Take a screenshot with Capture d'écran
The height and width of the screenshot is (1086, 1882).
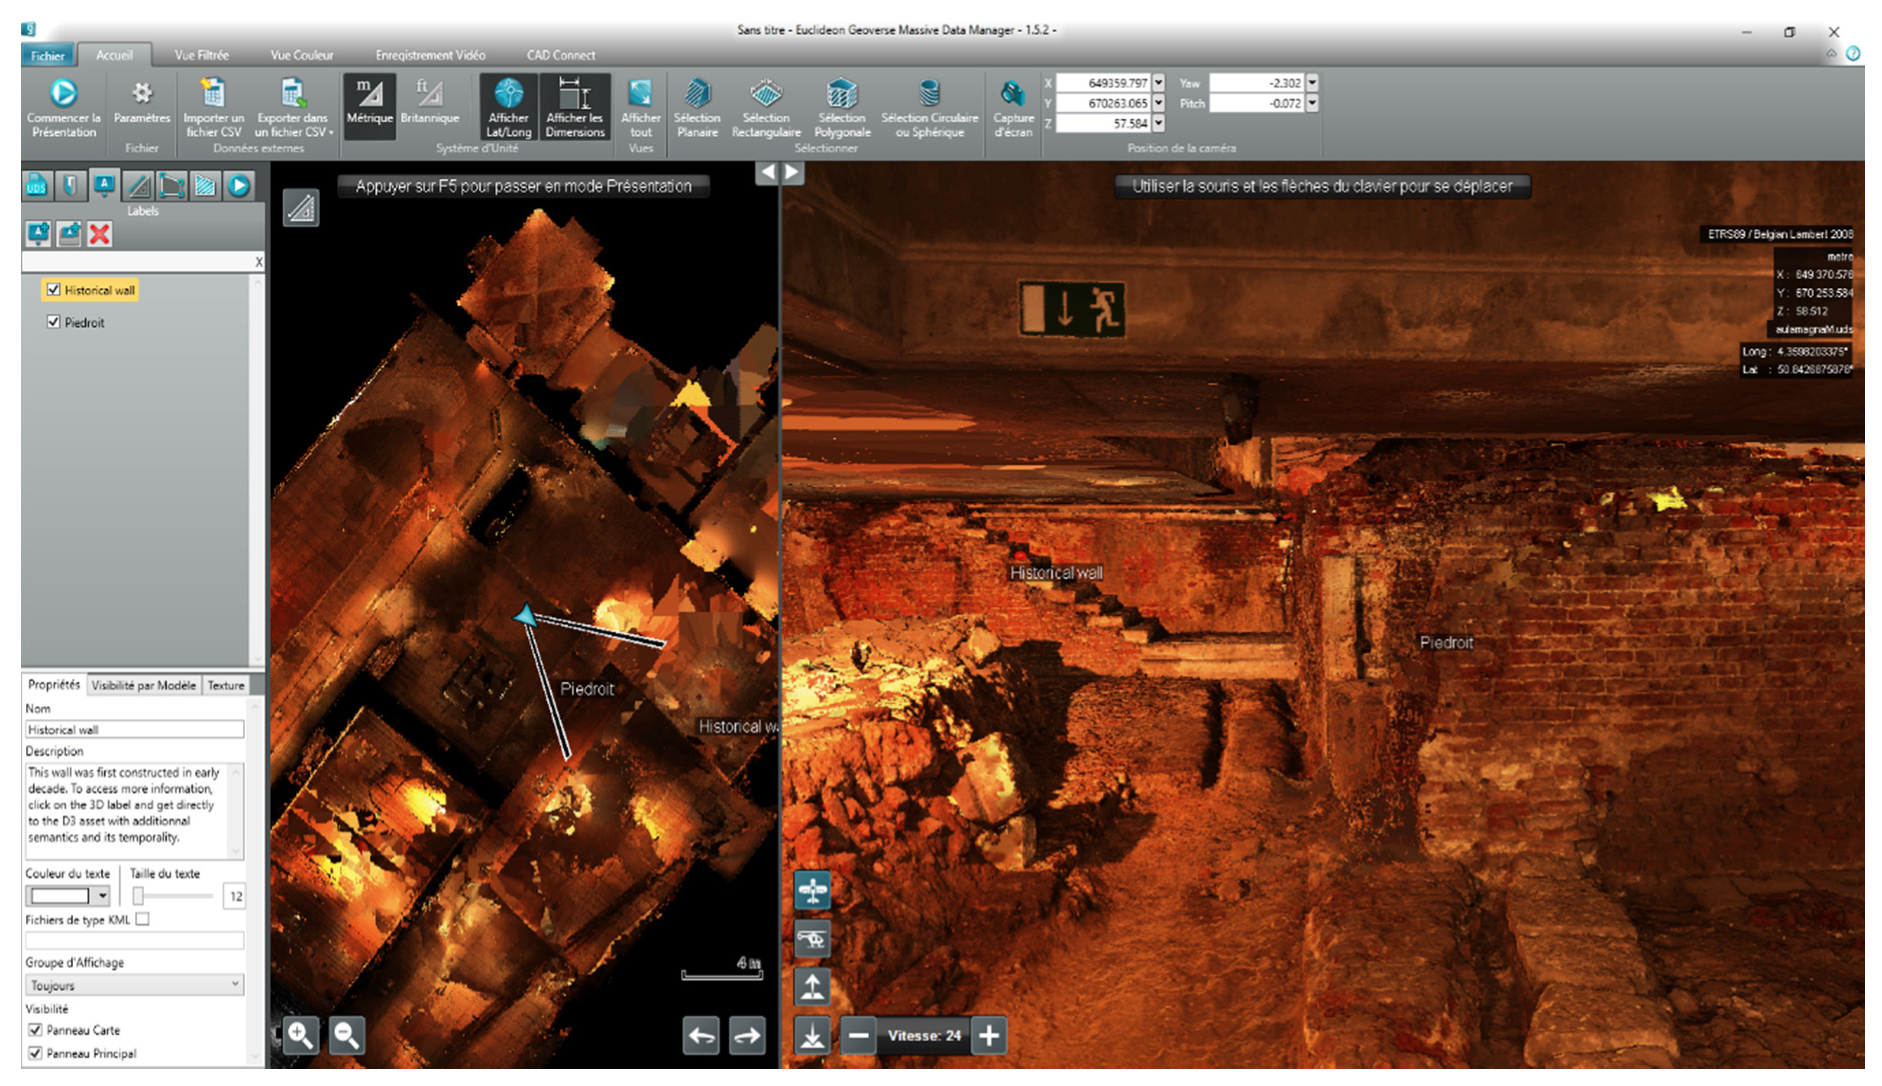pyautogui.click(x=1012, y=94)
